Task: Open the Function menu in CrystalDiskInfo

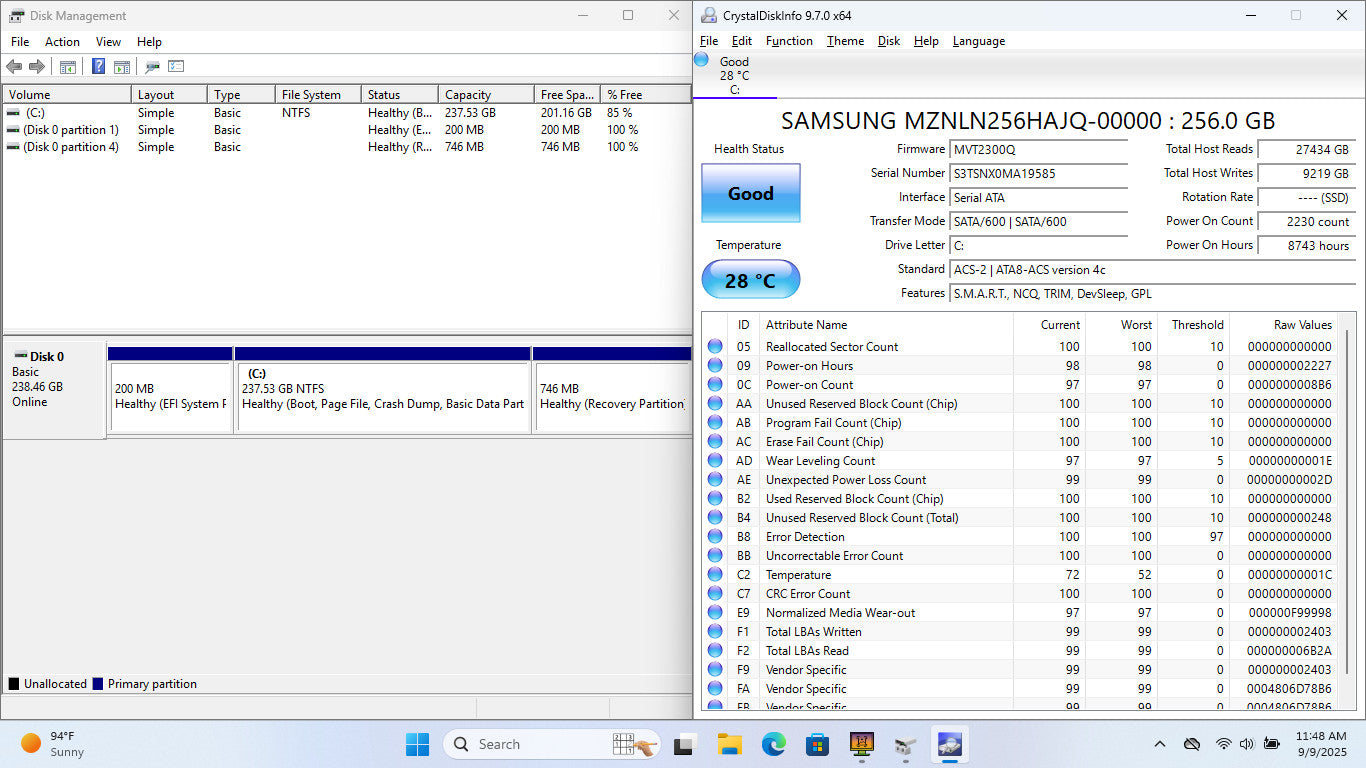Action: [789, 41]
